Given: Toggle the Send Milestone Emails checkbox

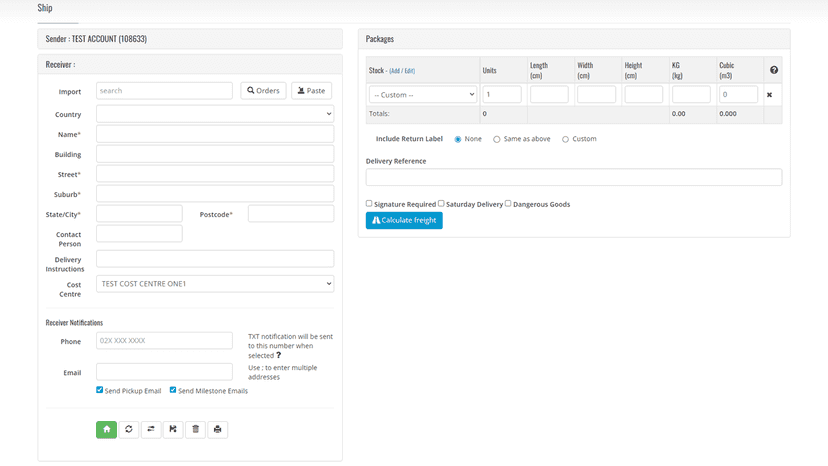Looking at the screenshot, I should (173, 390).
